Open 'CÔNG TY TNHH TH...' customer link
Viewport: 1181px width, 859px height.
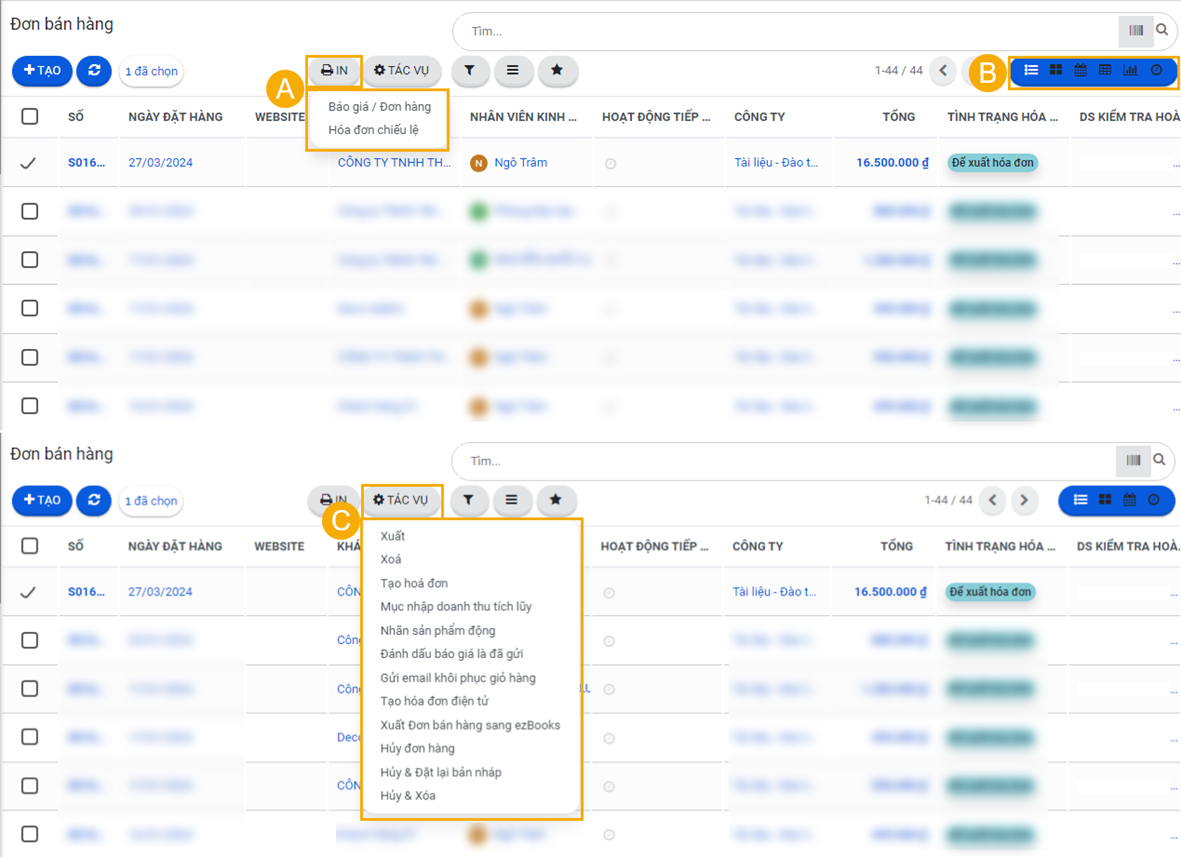(x=394, y=163)
